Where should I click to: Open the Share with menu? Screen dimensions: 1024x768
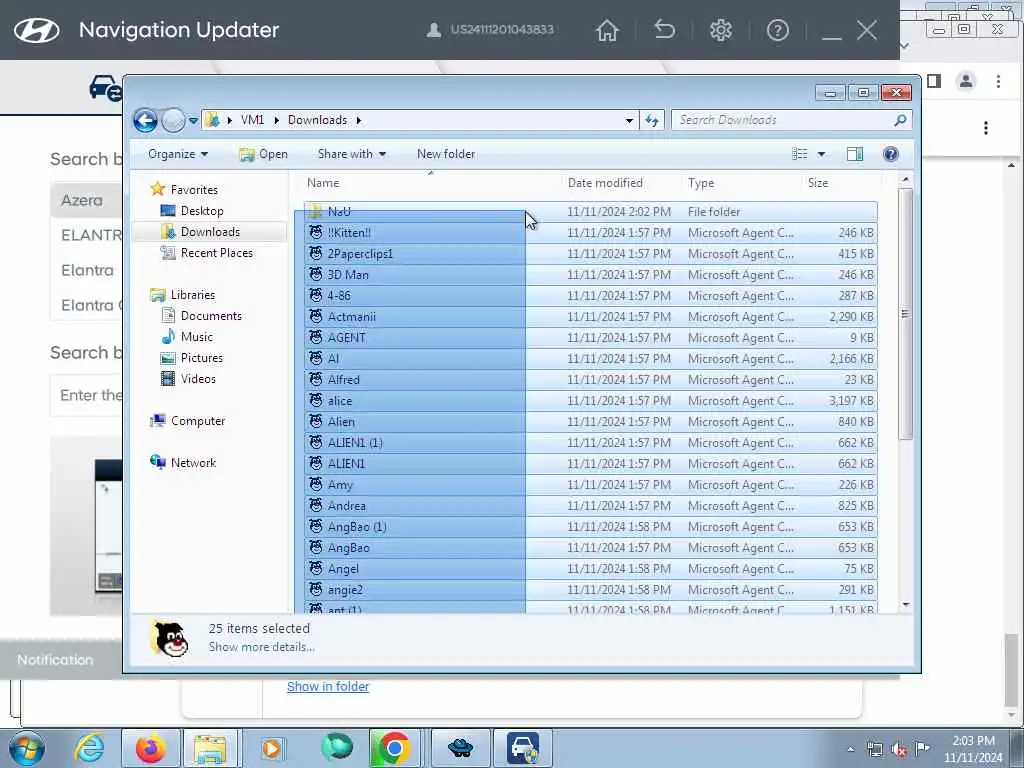coord(351,154)
